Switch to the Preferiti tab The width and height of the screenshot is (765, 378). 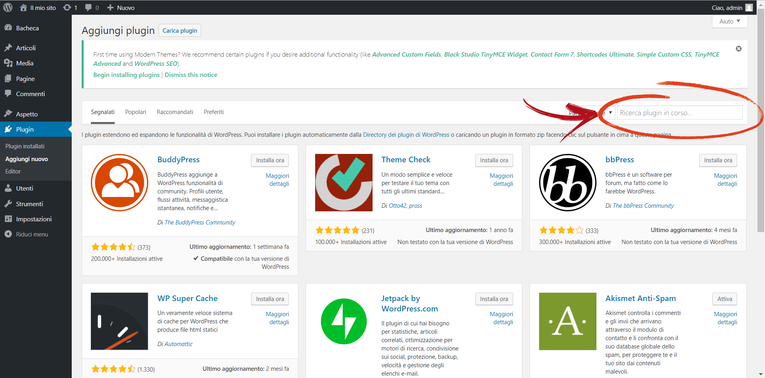pos(214,112)
